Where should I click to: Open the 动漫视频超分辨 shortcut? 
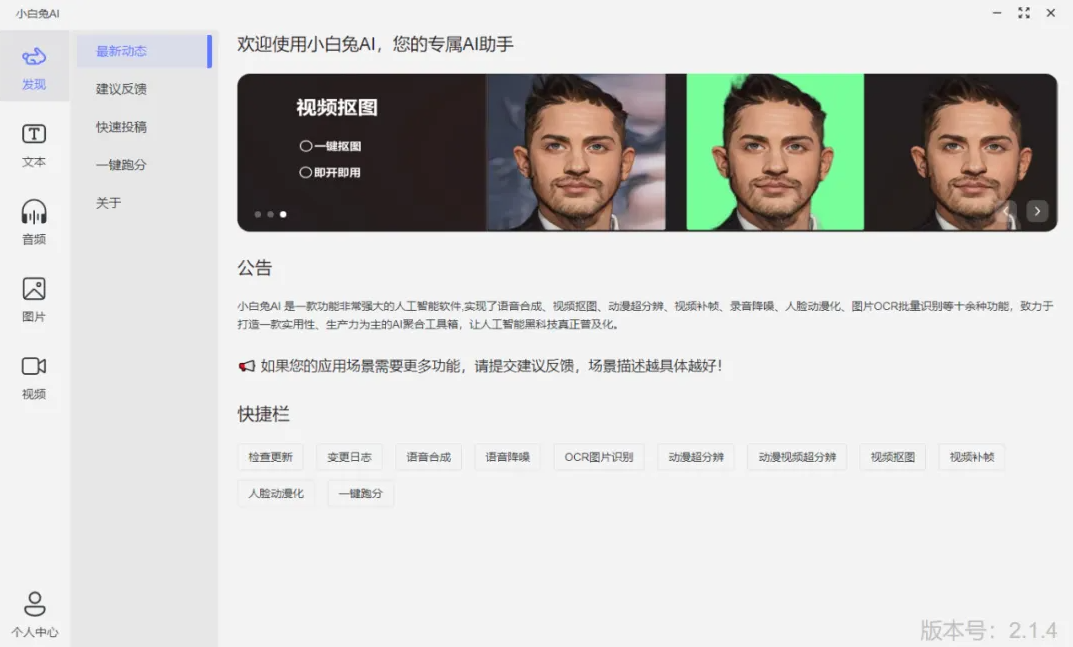[x=797, y=457]
